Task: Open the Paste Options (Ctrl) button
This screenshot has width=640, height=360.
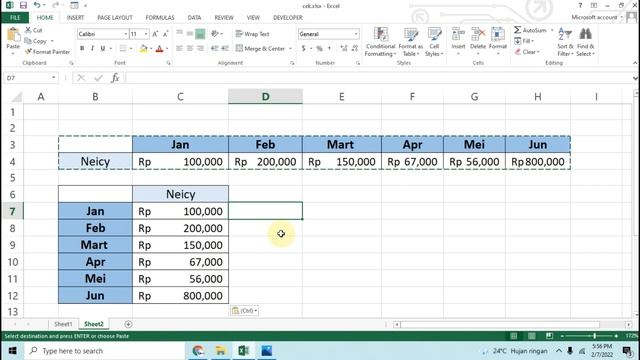Action: point(244,311)
